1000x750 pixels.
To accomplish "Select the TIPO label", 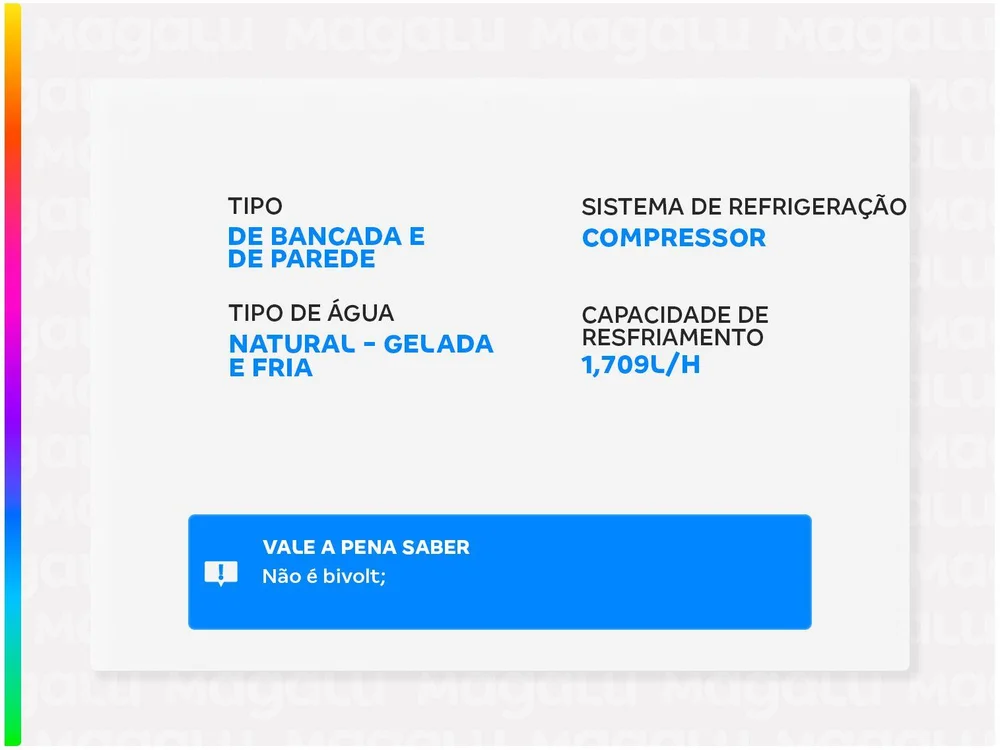I will point(255,207).
